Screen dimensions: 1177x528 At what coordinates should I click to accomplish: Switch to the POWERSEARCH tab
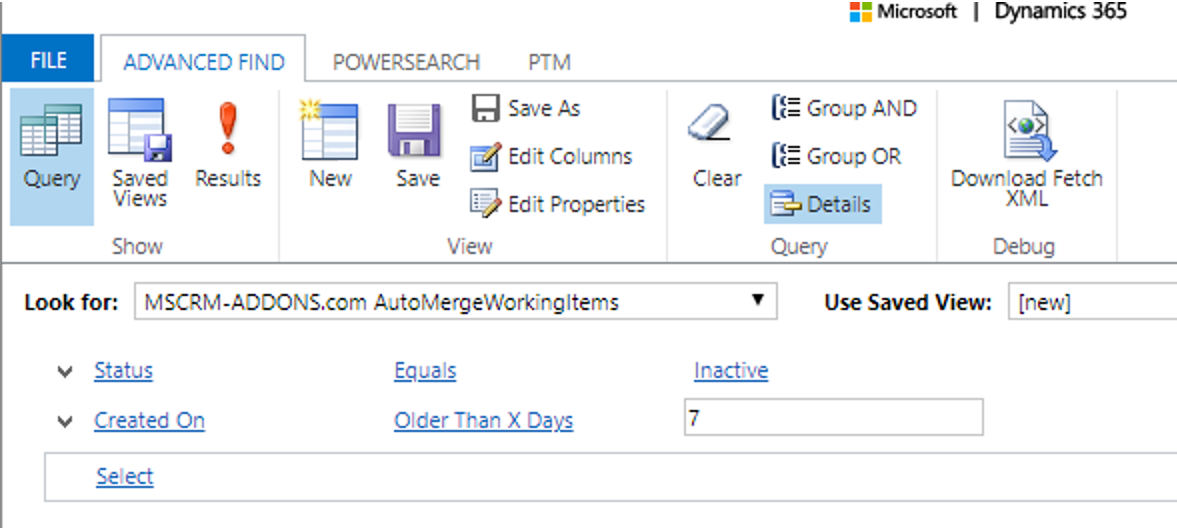(x=406, y=62)
